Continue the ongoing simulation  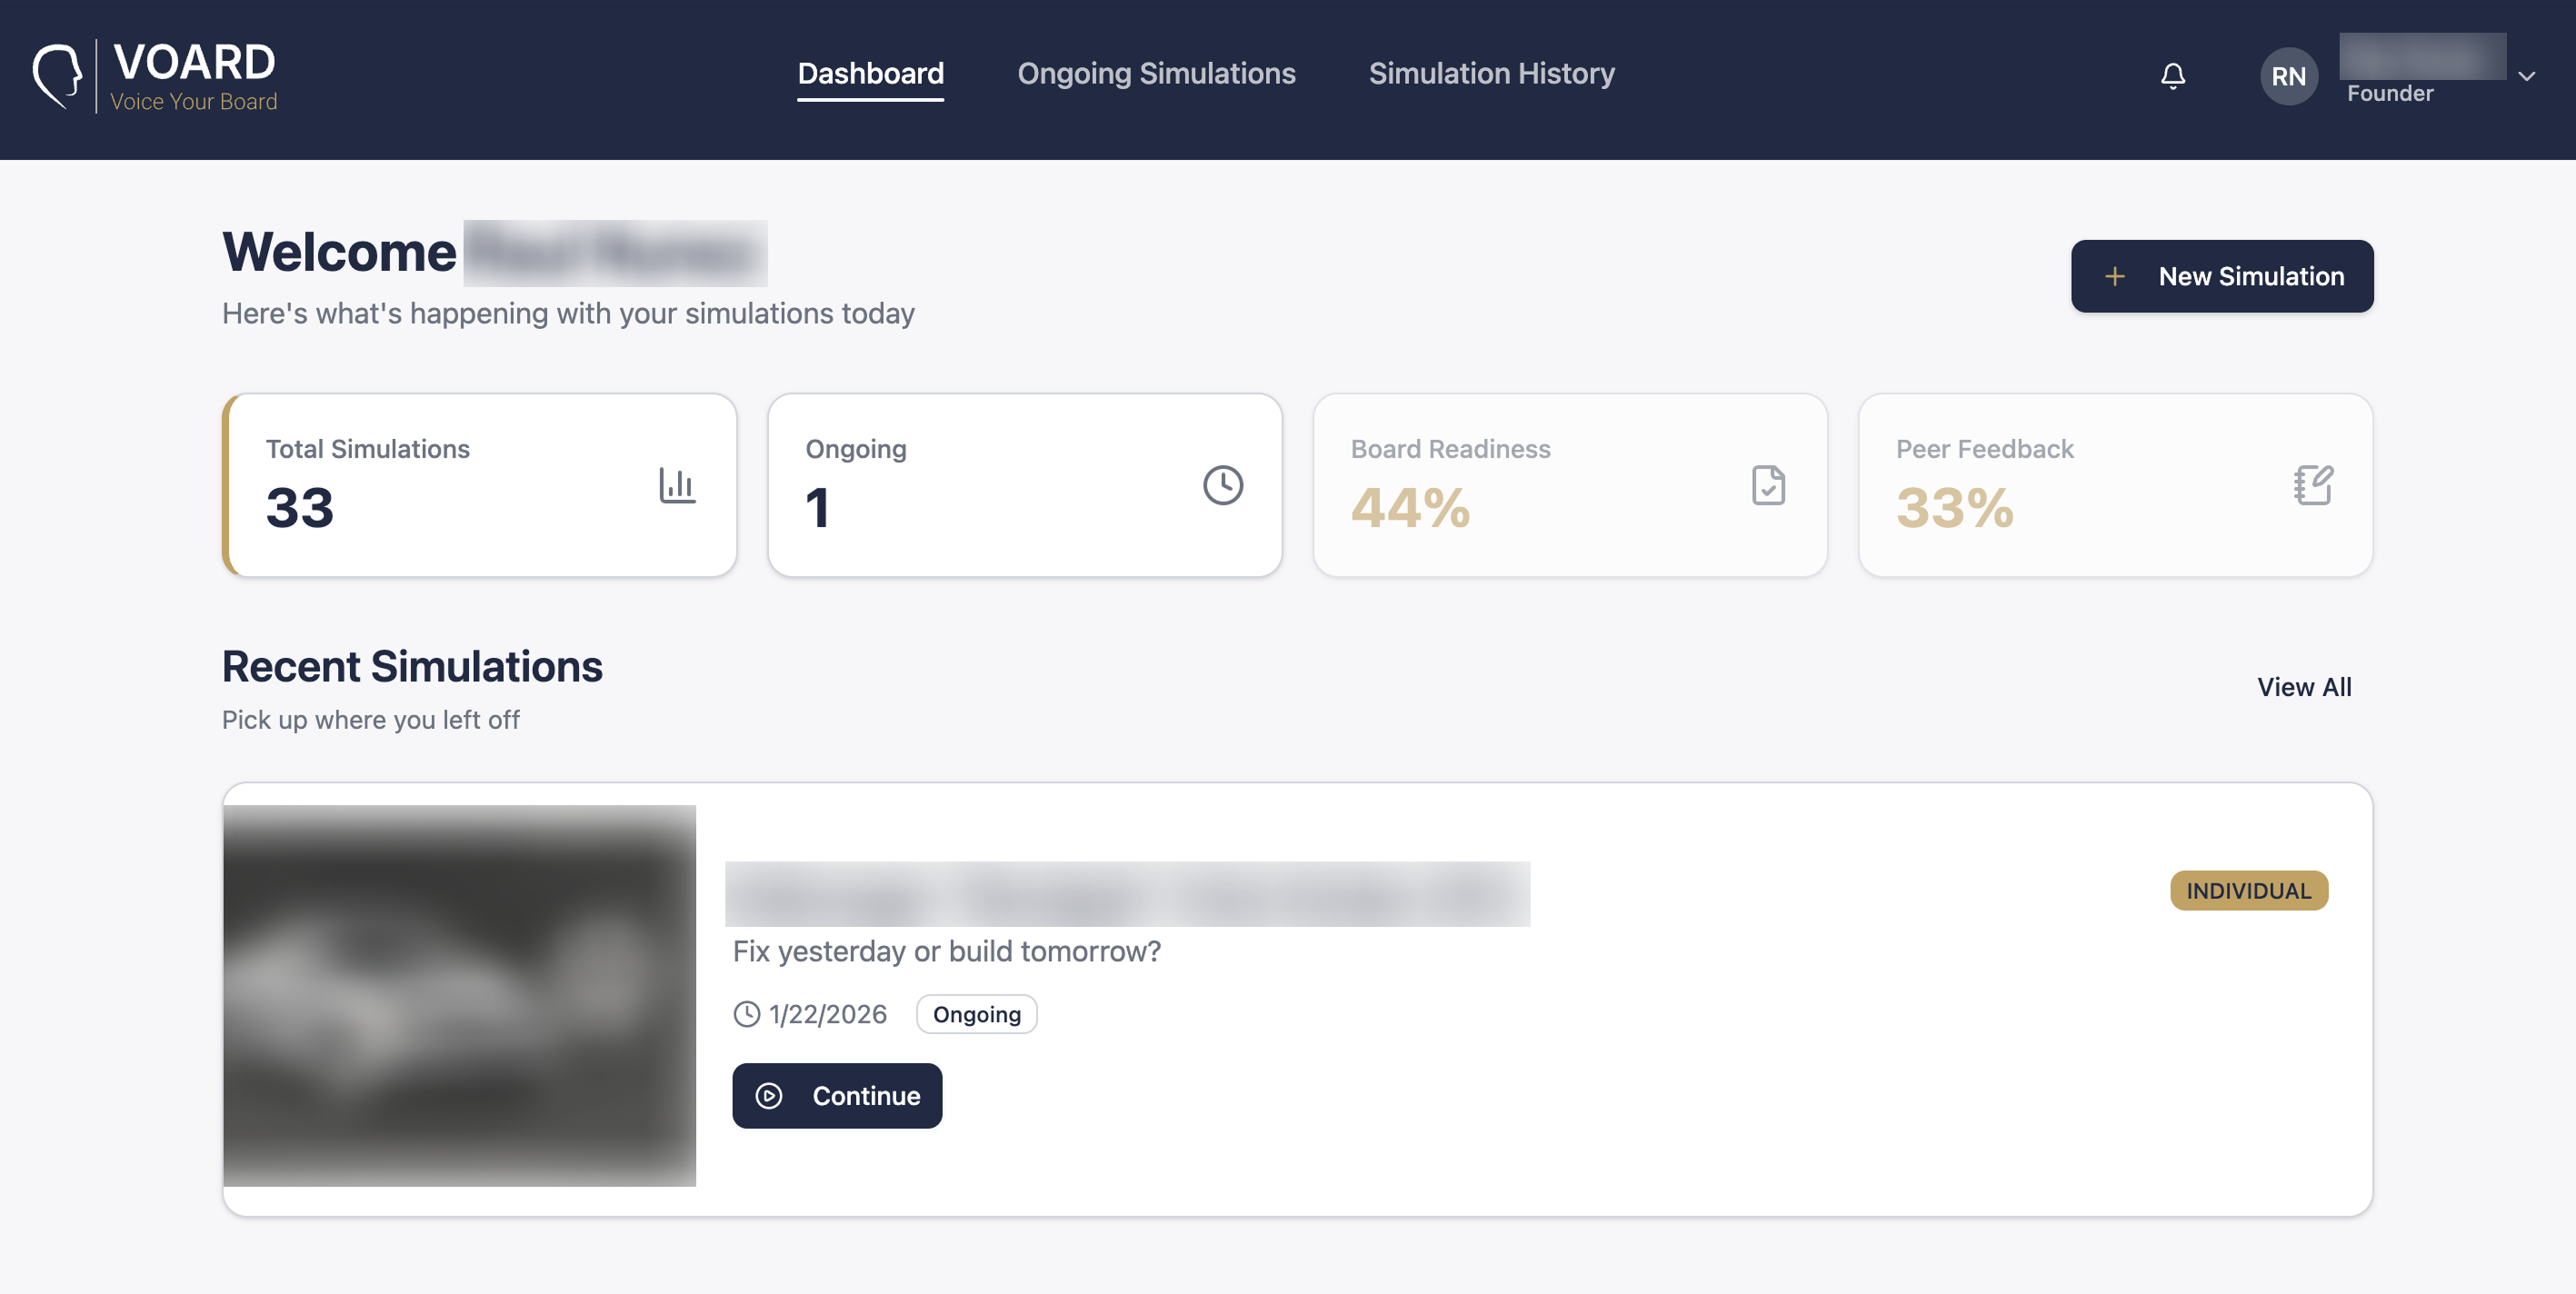(837, 1095)
